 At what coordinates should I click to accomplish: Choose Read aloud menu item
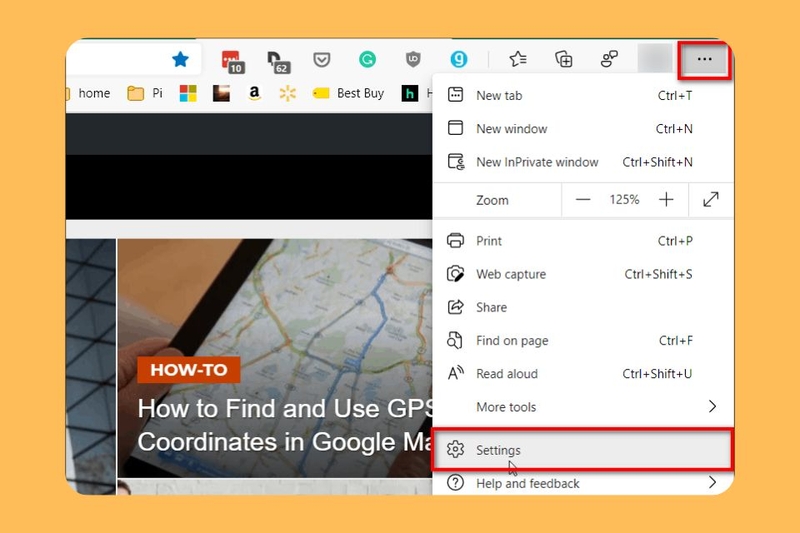(x=583, y=373)
